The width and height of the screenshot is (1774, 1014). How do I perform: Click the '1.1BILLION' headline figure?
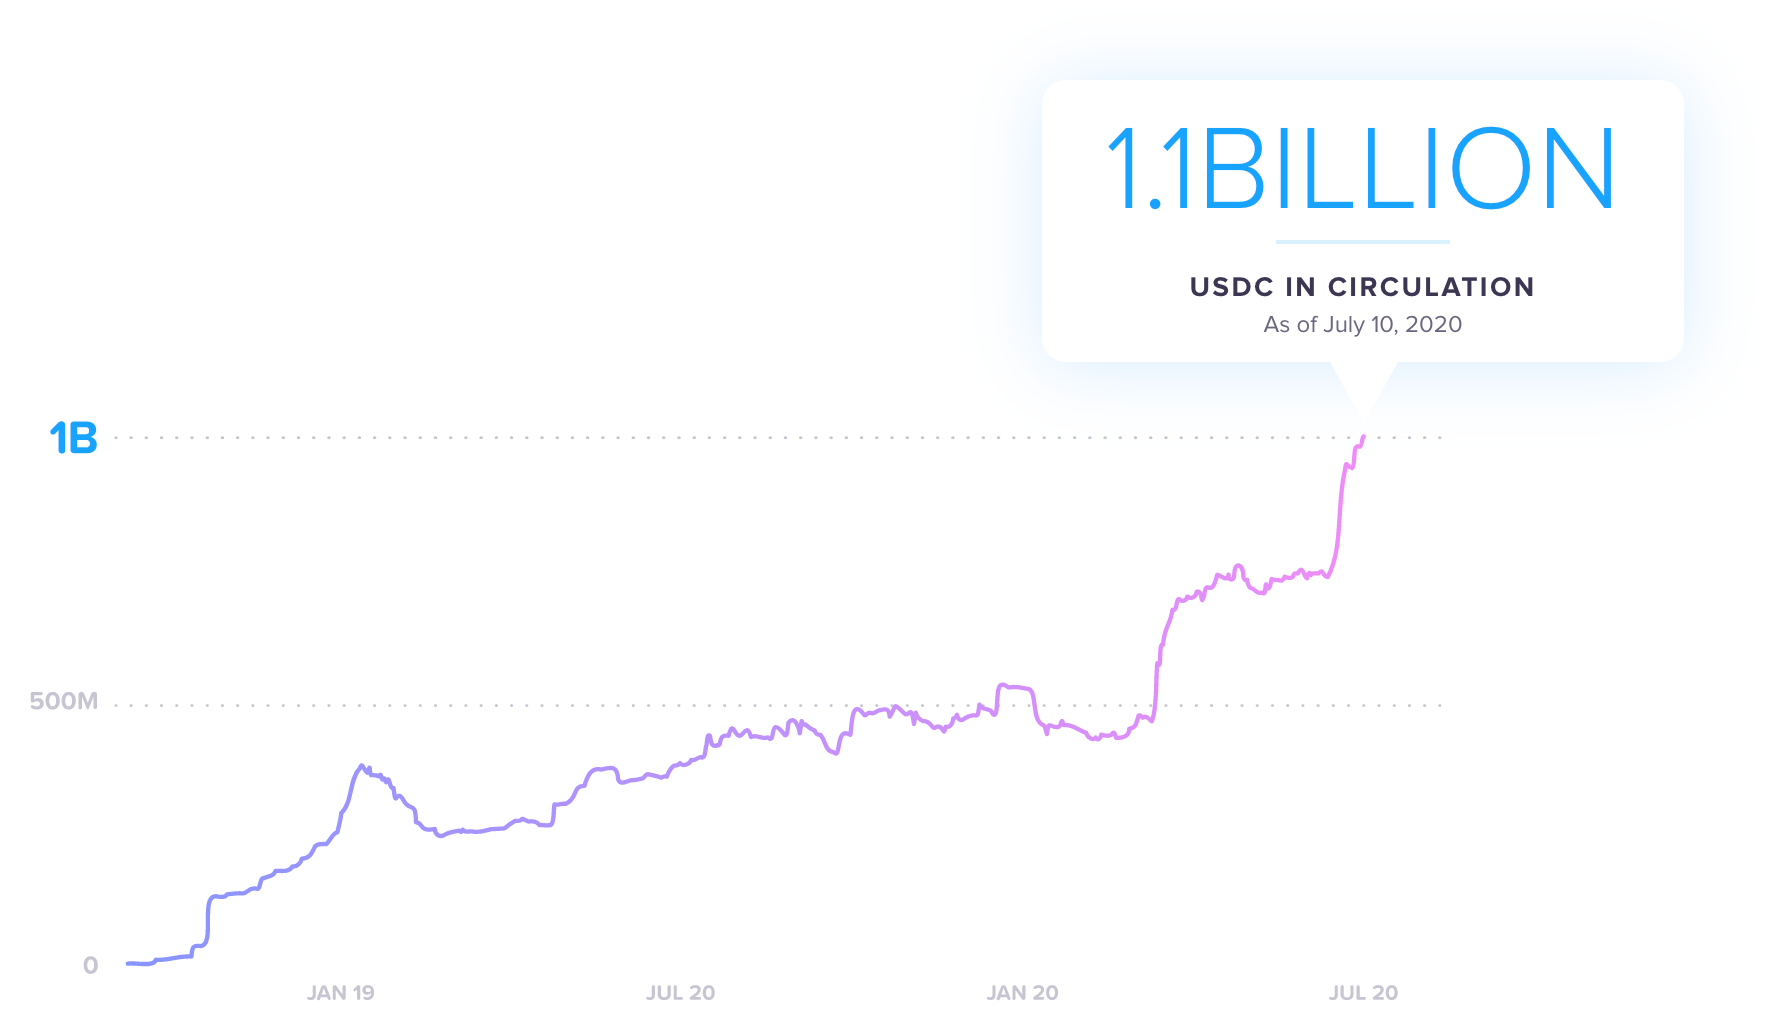click(1361, 168)
